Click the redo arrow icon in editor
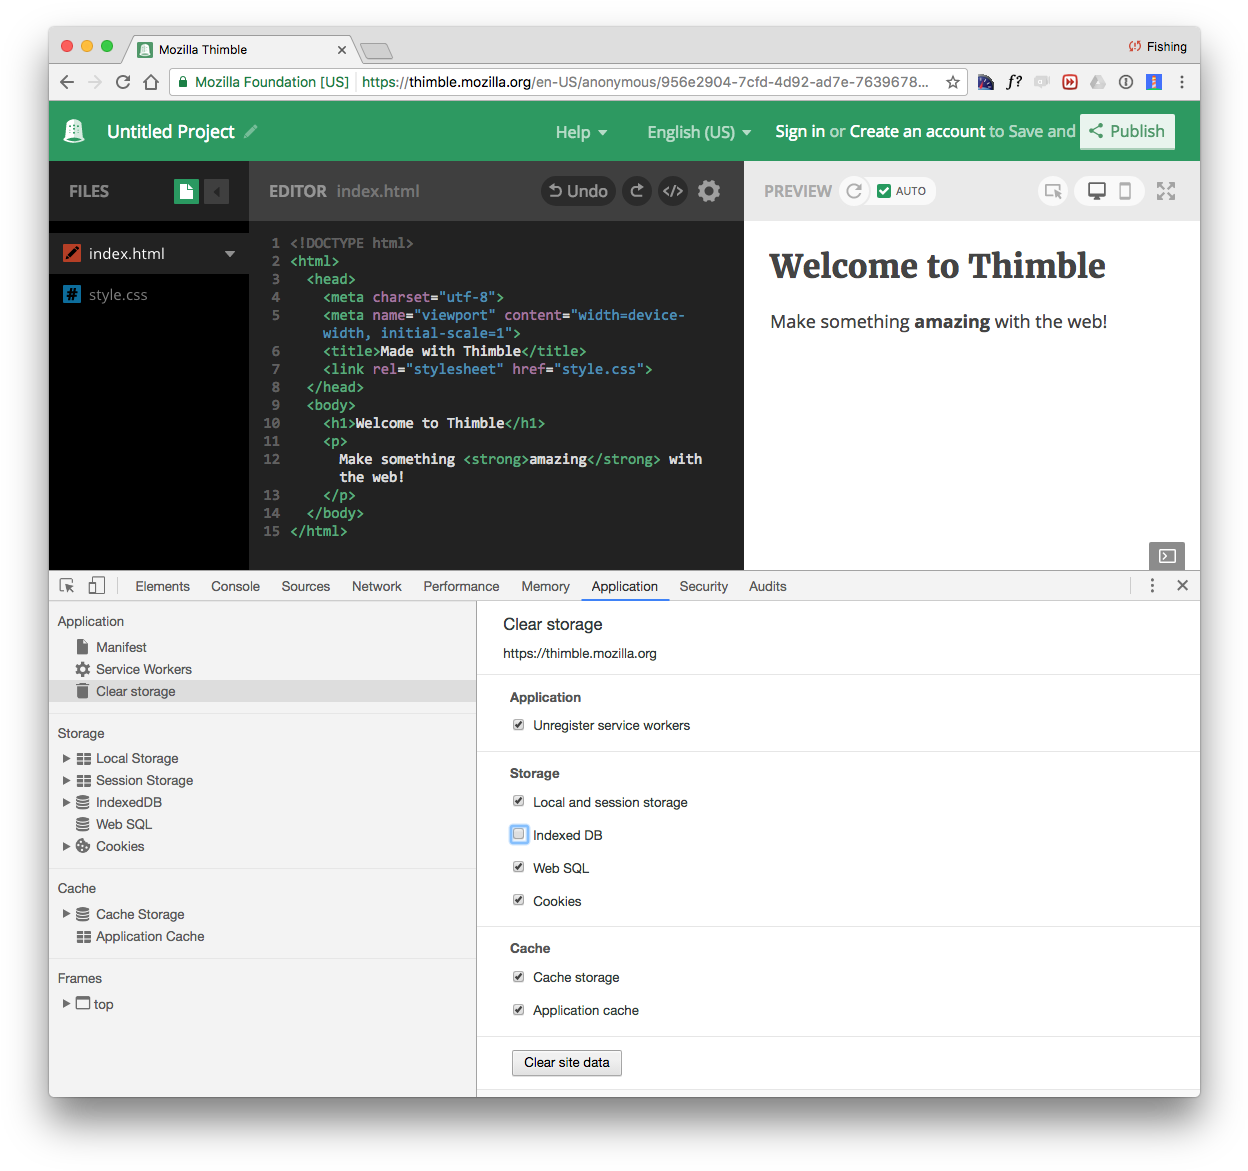Viewport: 1248px width, 1171px height. [x=637, y=191]
